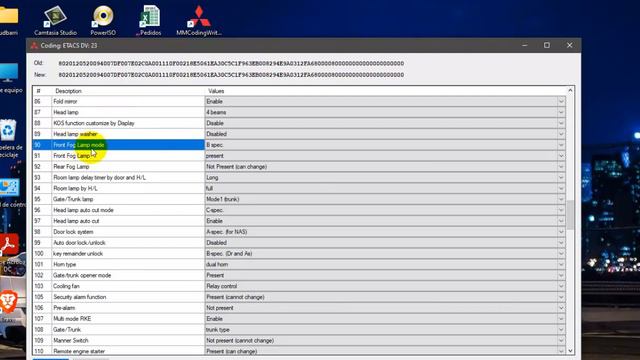Open the Door lock system dropdown
The width and height of the screenshot is (640, 360).
tap(561, 232)
